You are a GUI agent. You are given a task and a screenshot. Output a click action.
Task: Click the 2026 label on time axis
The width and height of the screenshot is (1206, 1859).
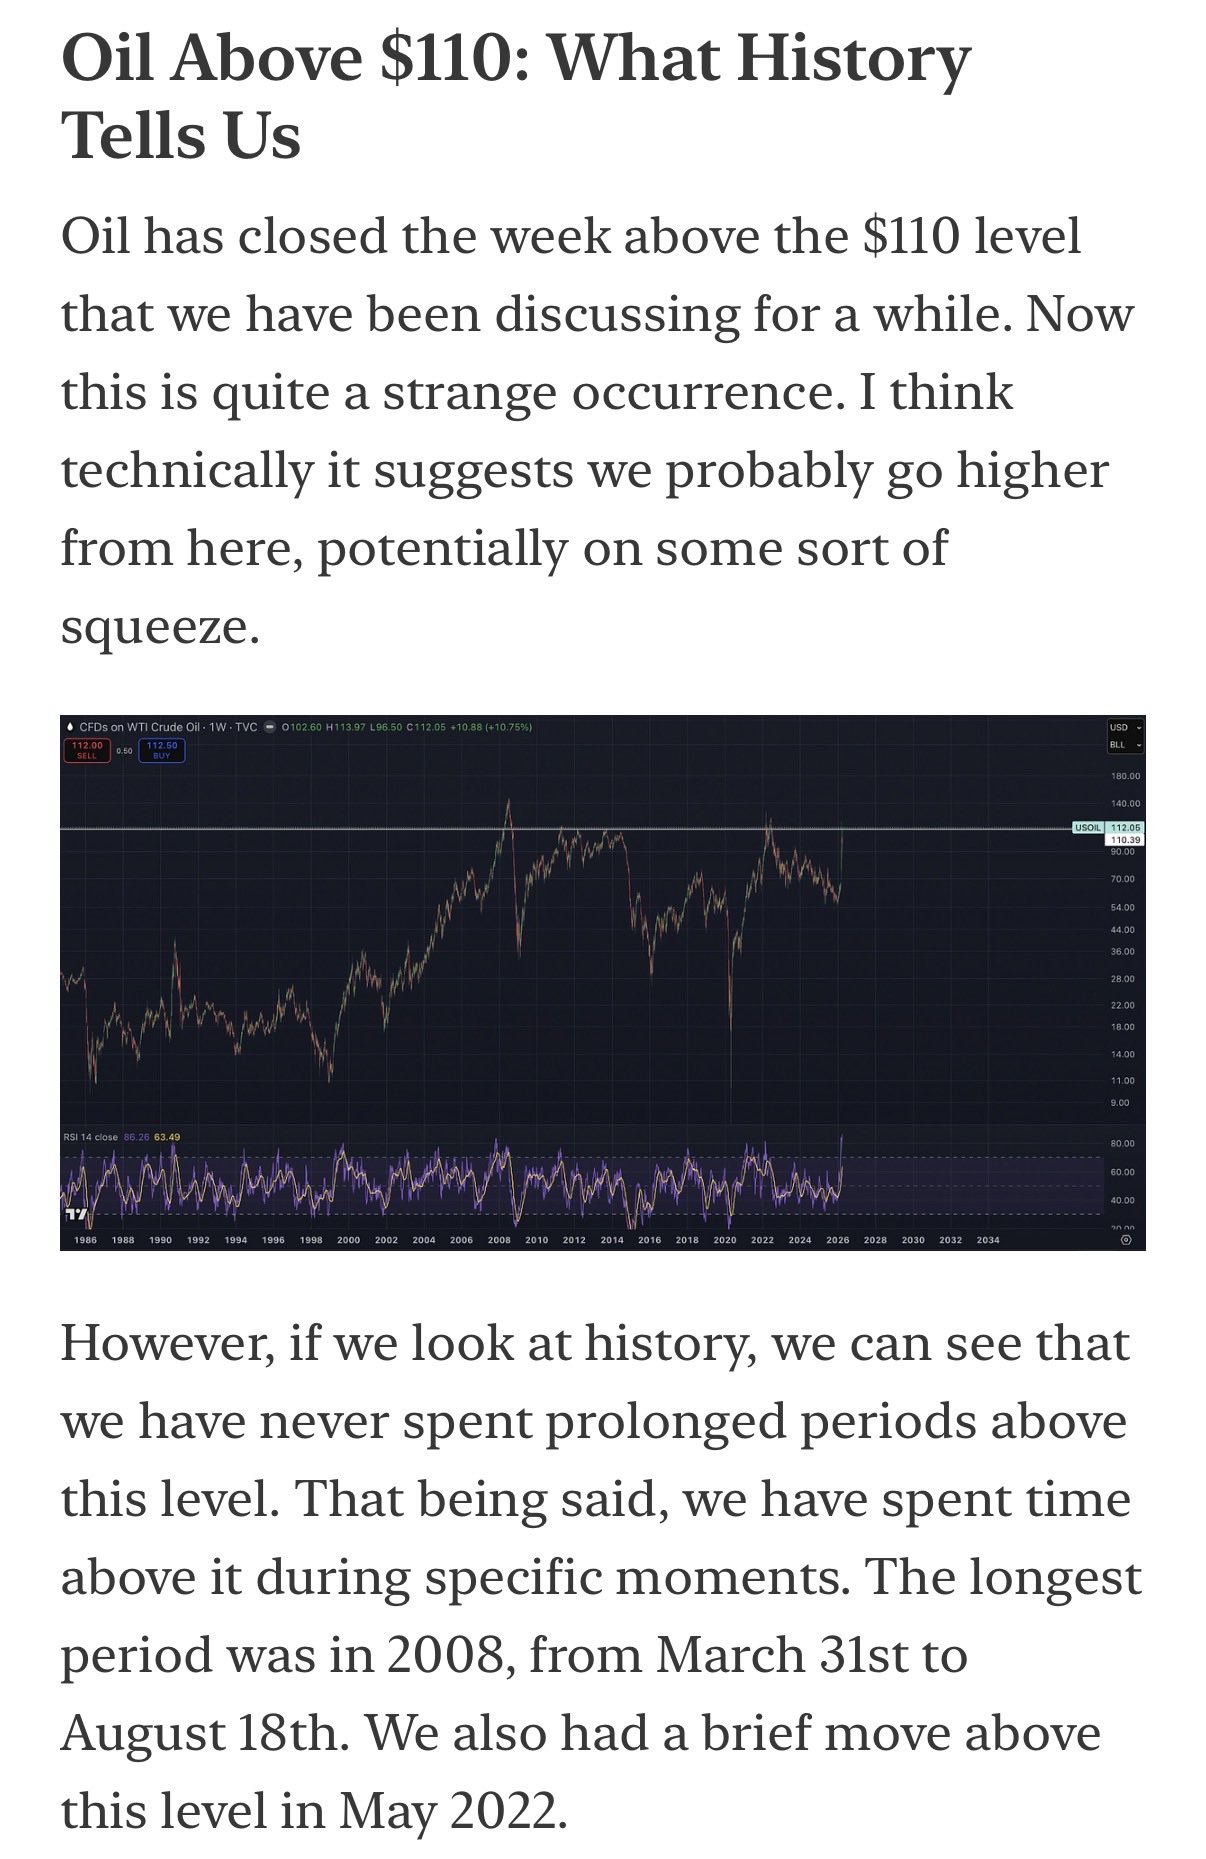pos(838,1240)
